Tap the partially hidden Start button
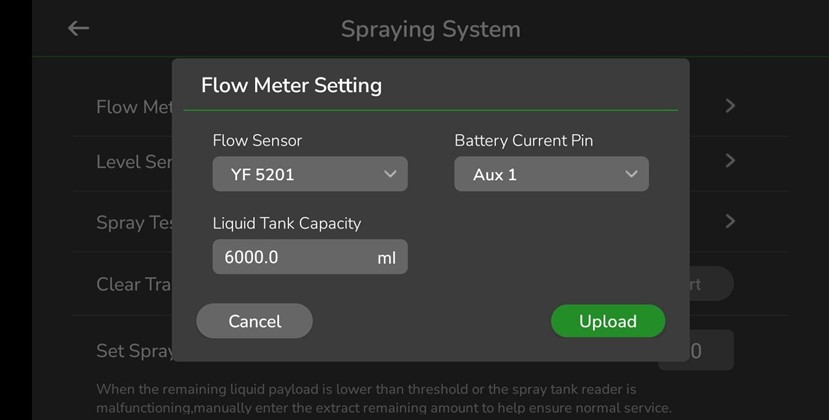 click(712, 285)
